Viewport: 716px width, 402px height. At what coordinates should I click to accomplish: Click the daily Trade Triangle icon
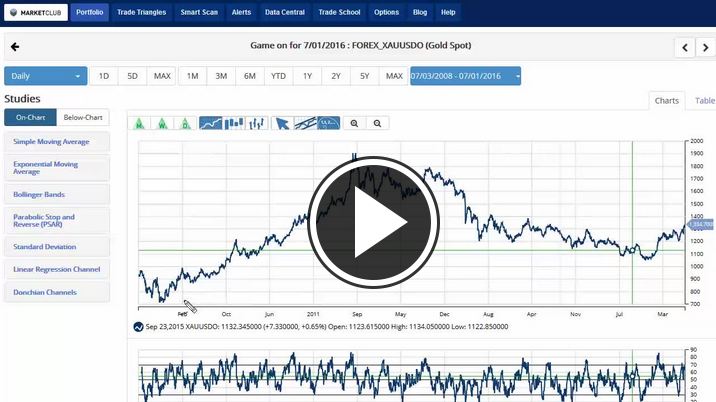coord(184,123)
